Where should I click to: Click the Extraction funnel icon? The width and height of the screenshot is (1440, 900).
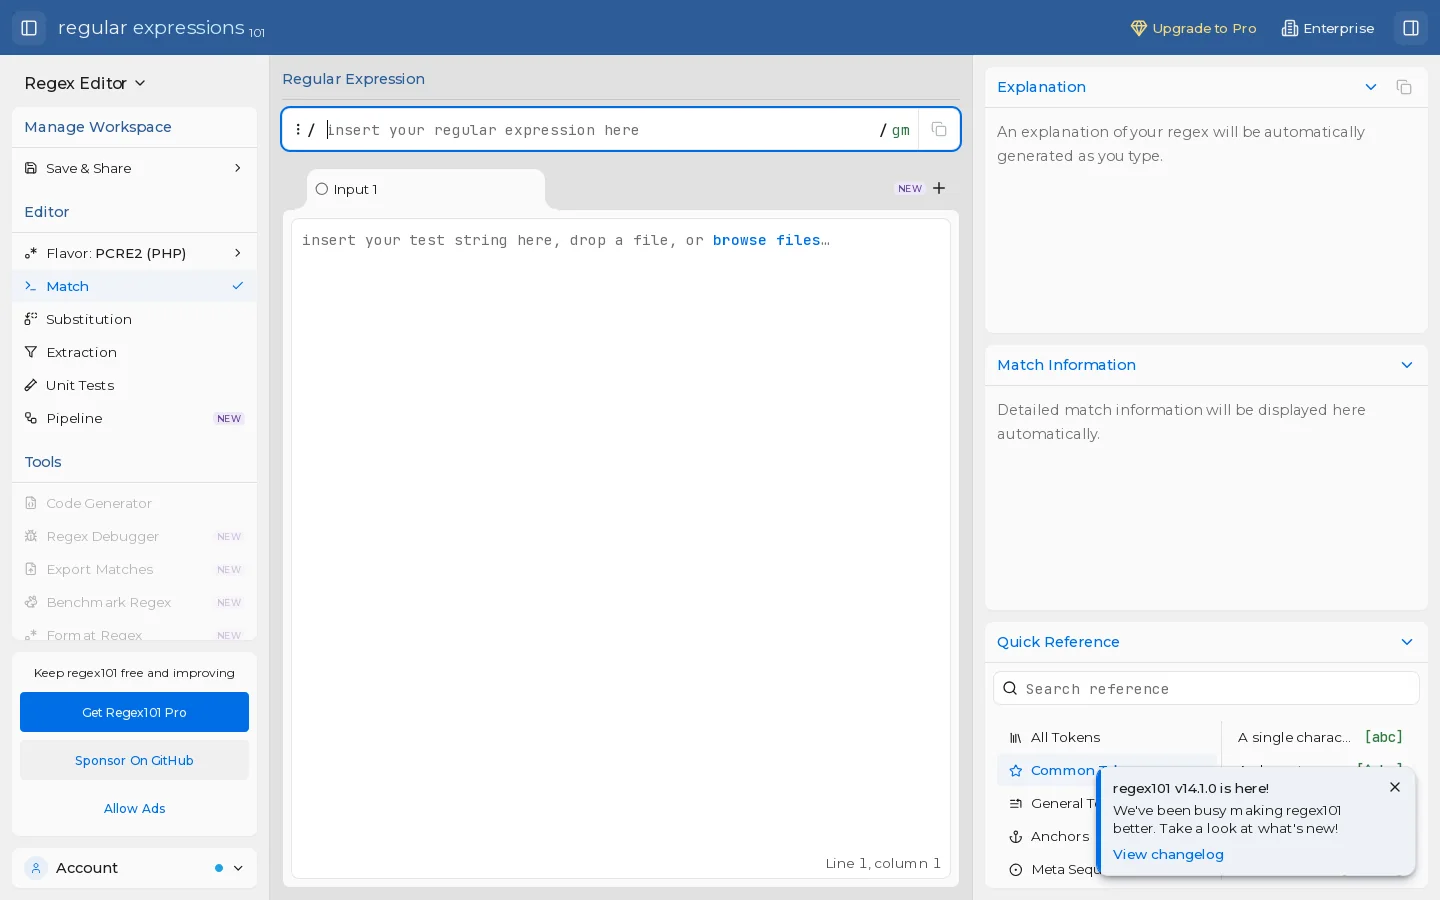[x=31, y=352]
